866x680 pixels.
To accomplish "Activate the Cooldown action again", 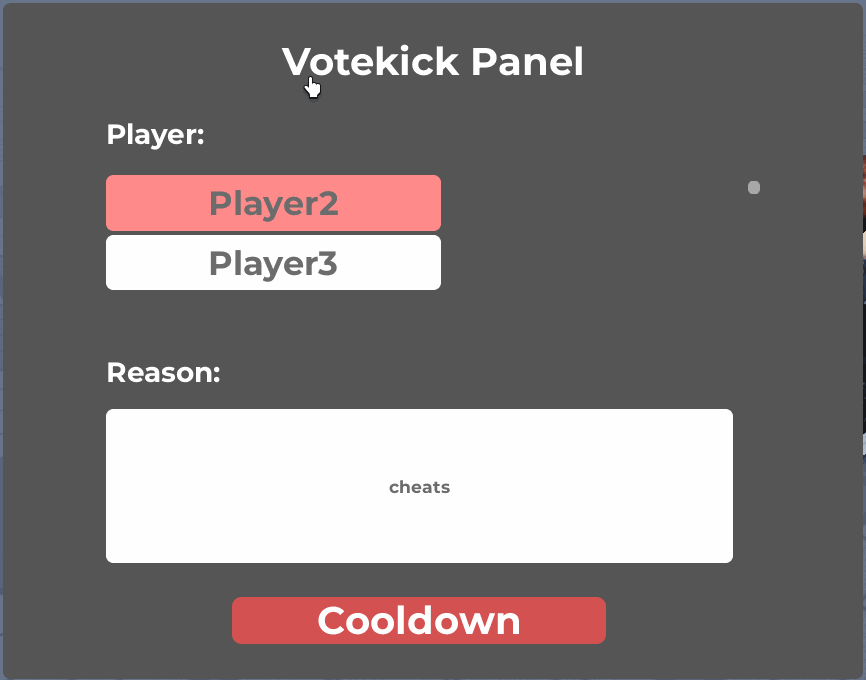I will click(x=418, y=620).
